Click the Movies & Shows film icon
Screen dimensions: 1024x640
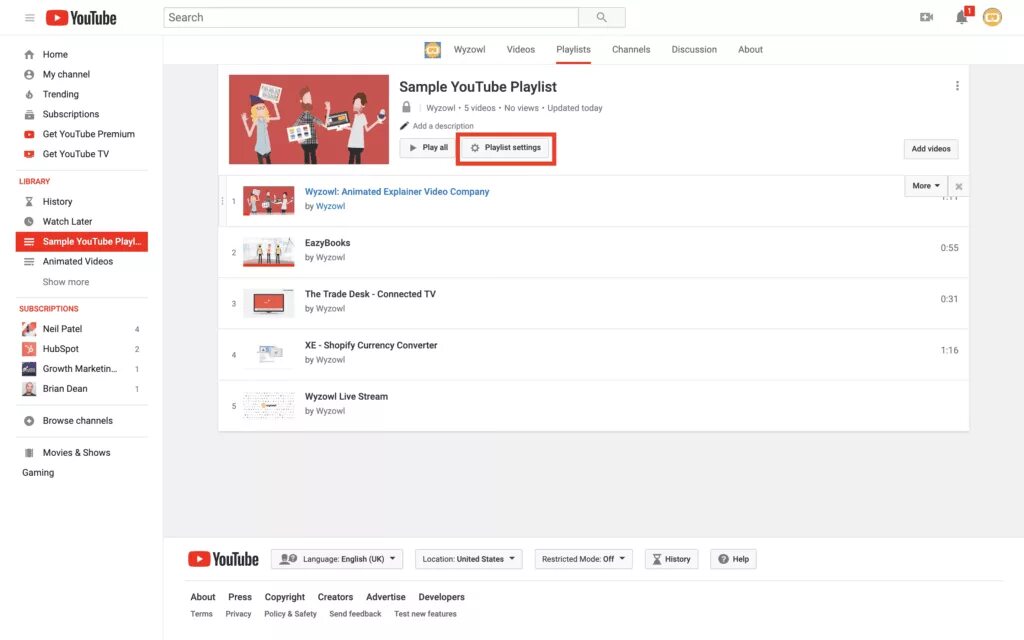tap(29, 453)
